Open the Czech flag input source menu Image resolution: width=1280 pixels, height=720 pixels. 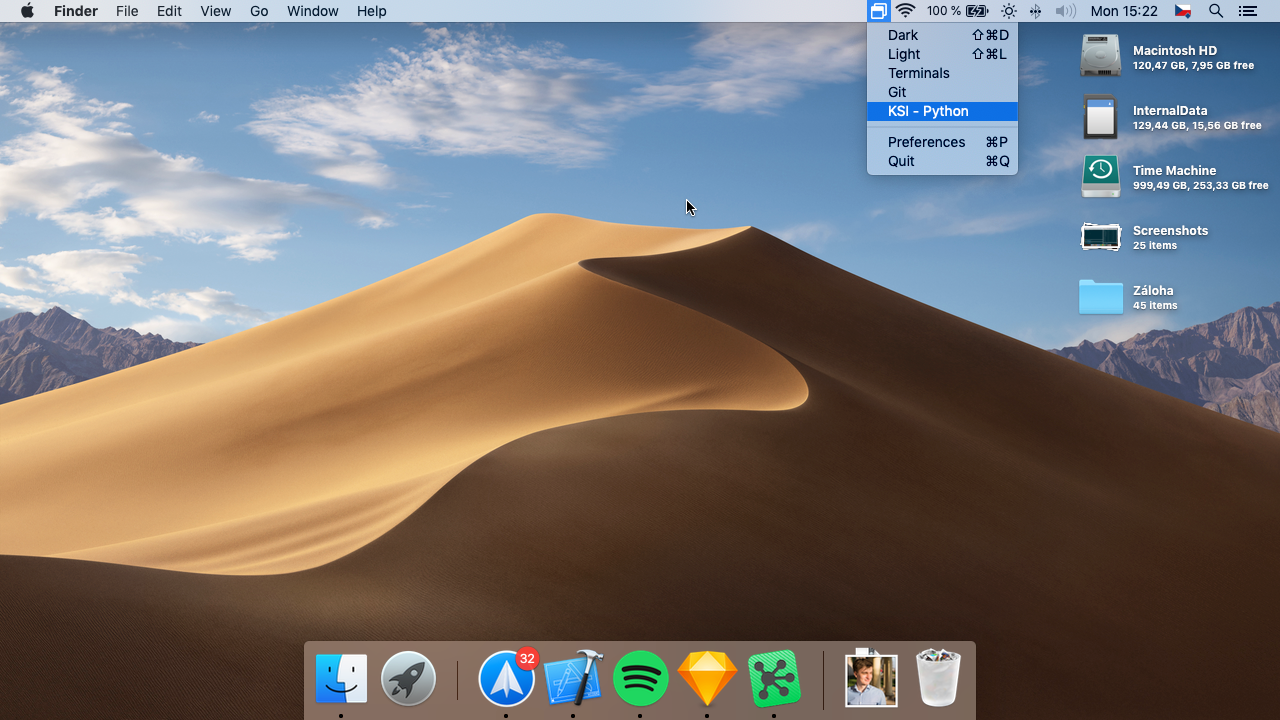click(x=1183, y=11)
